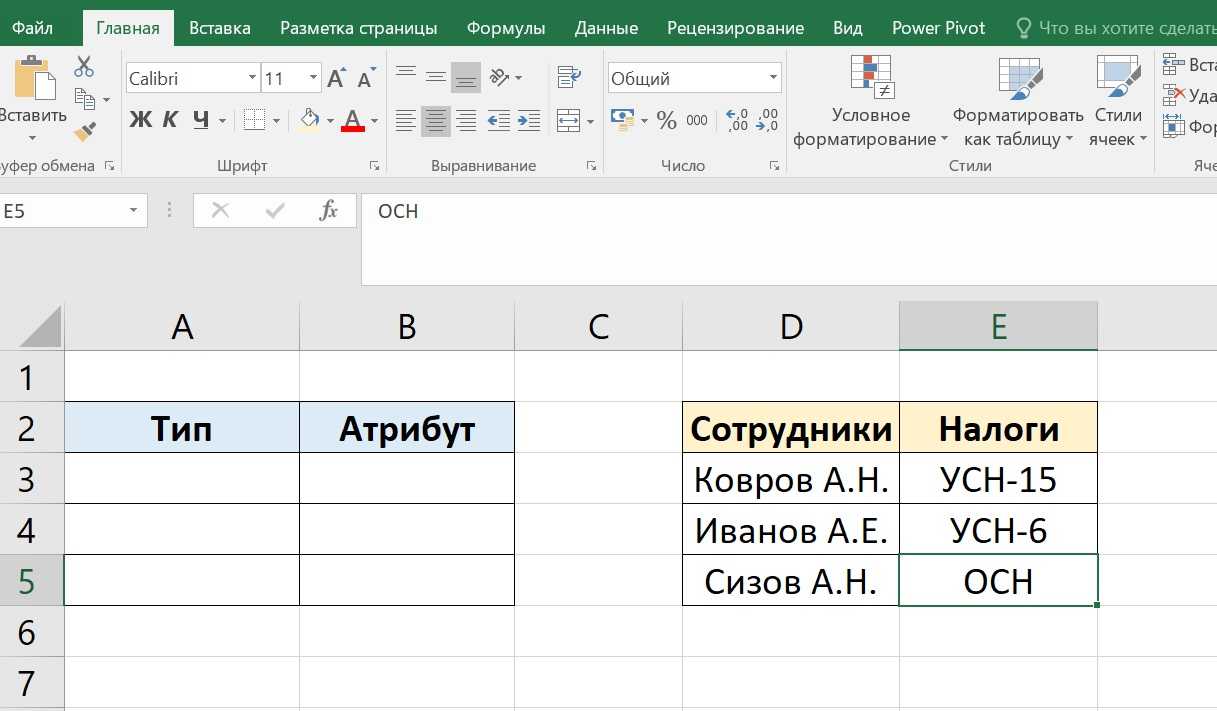Apply cell borders with the borders icon
Screen dimensions: 1217x711
pos(254,121)
